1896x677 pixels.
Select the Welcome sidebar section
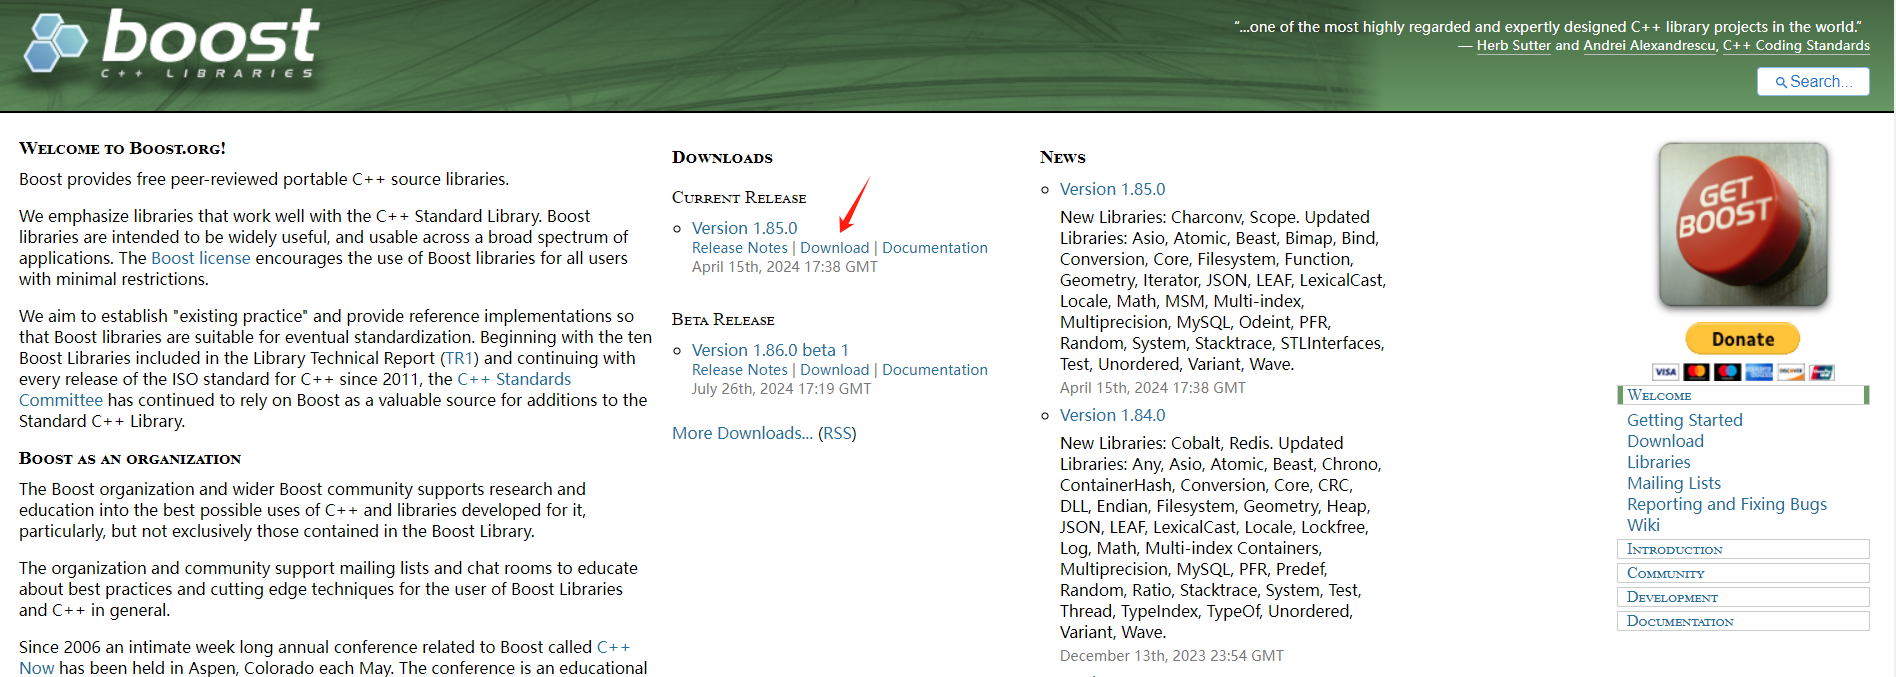click(x=1743, y=395)
